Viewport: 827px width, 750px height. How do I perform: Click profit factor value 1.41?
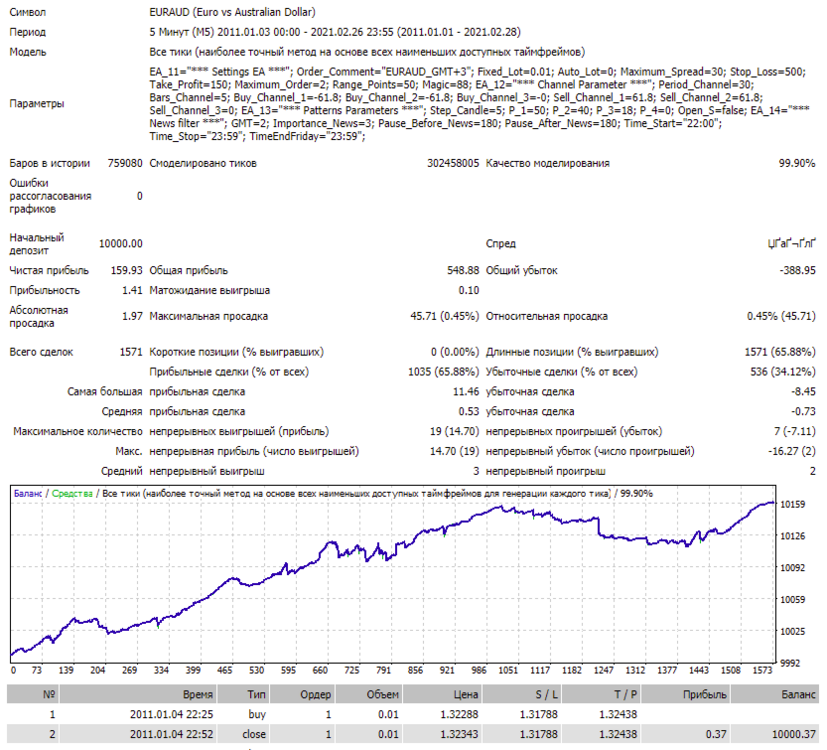pyautogui.click(x=132, y=291)
